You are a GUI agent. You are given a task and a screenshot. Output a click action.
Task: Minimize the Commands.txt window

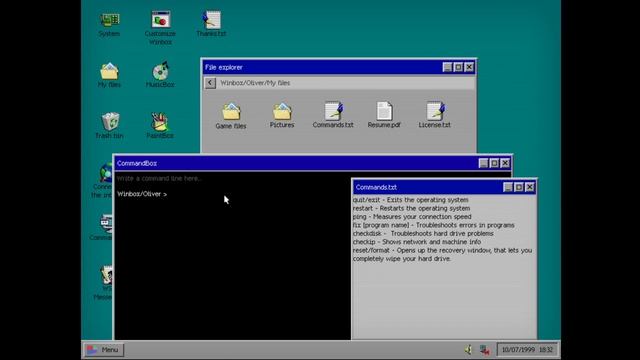click(x=508, y=187)
